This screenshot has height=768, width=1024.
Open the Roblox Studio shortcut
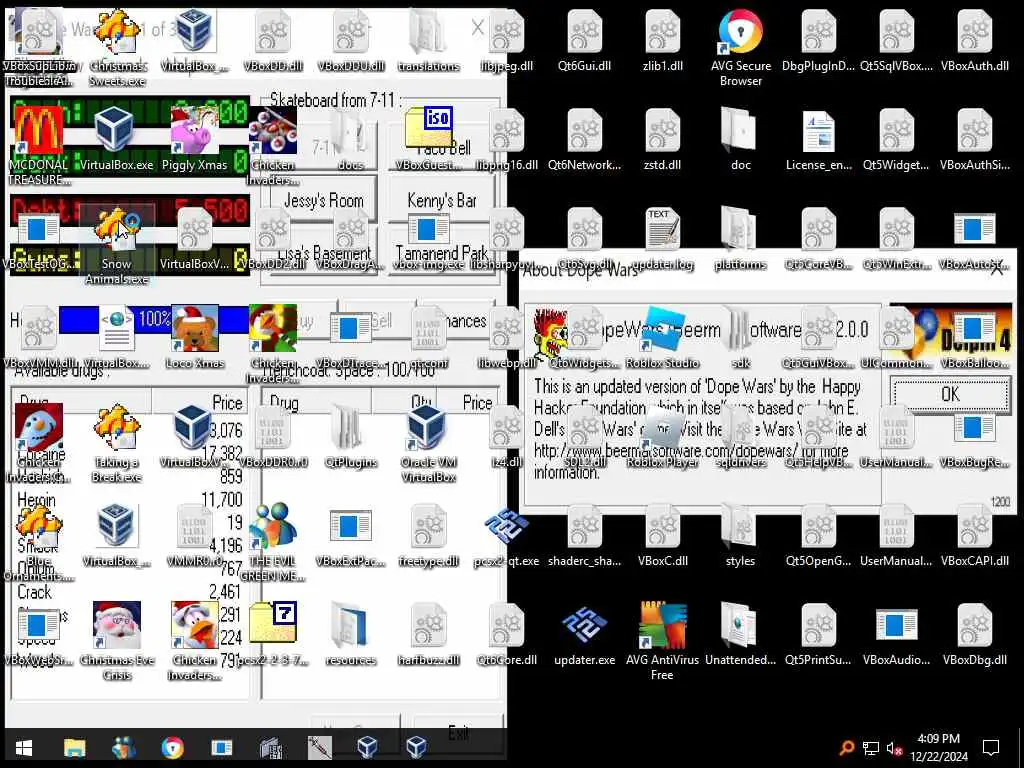click(x=662, y=337)
